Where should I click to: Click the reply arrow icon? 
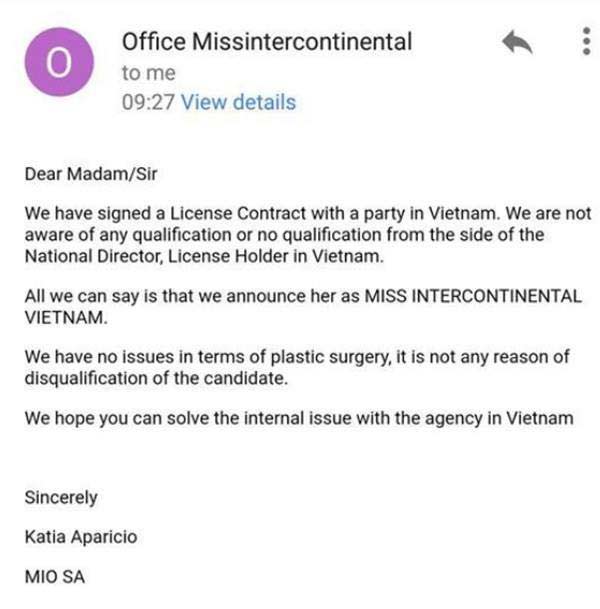click(517, 42)
